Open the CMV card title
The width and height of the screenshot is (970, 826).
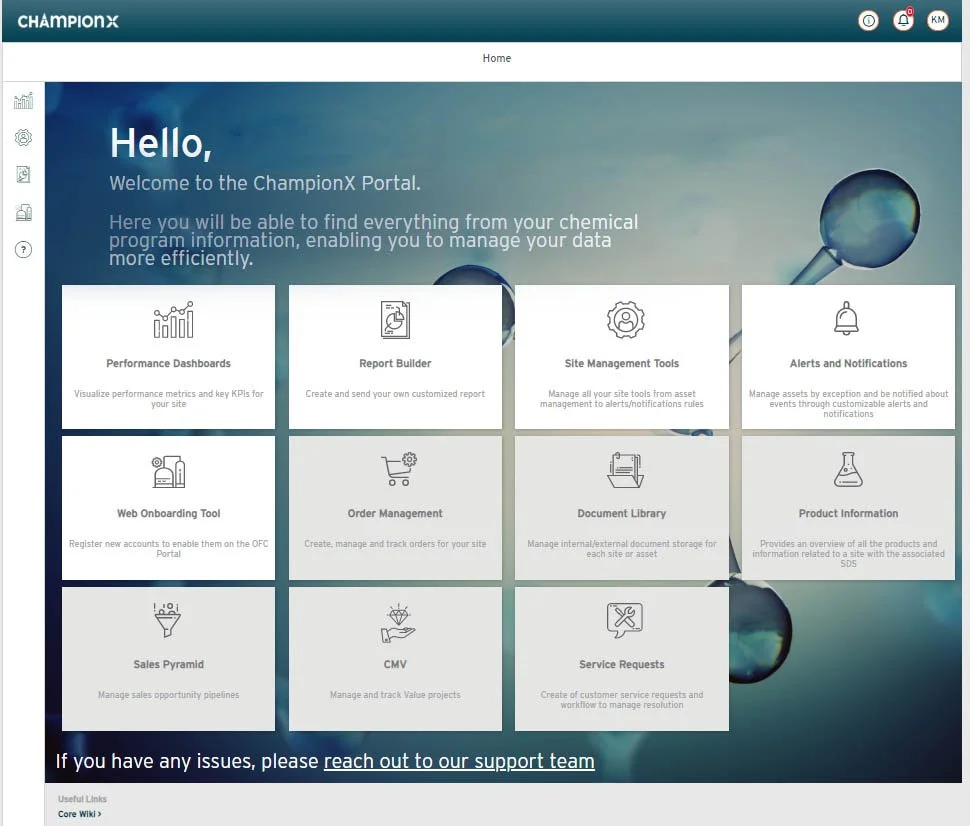pos(395,665)
